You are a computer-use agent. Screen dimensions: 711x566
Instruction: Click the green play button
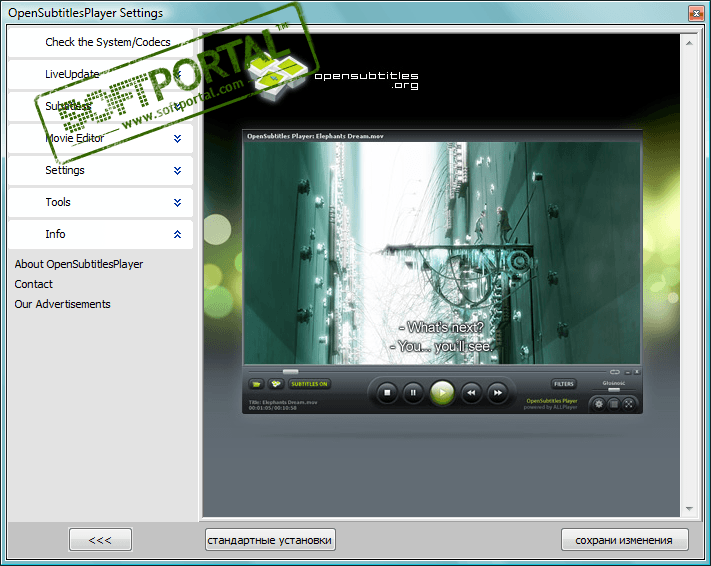coord(442,393)
